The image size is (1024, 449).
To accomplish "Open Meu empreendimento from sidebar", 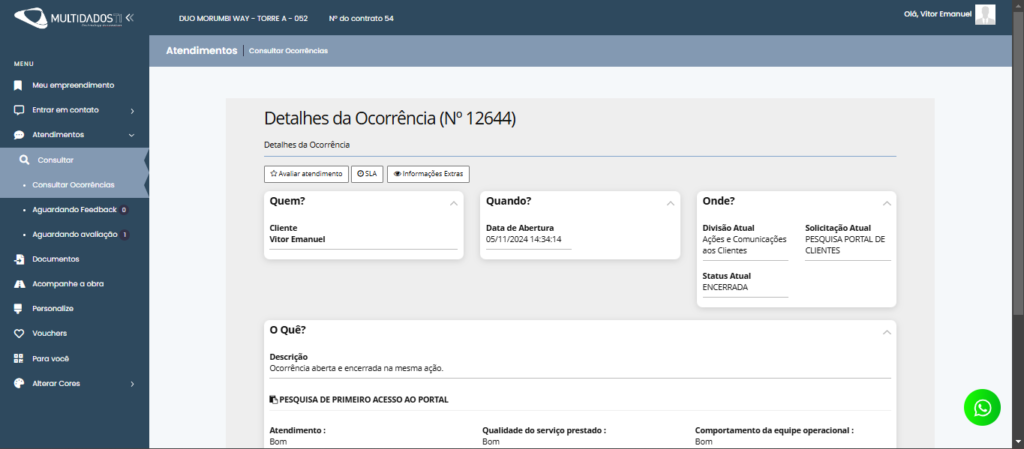I will [72, 85].
